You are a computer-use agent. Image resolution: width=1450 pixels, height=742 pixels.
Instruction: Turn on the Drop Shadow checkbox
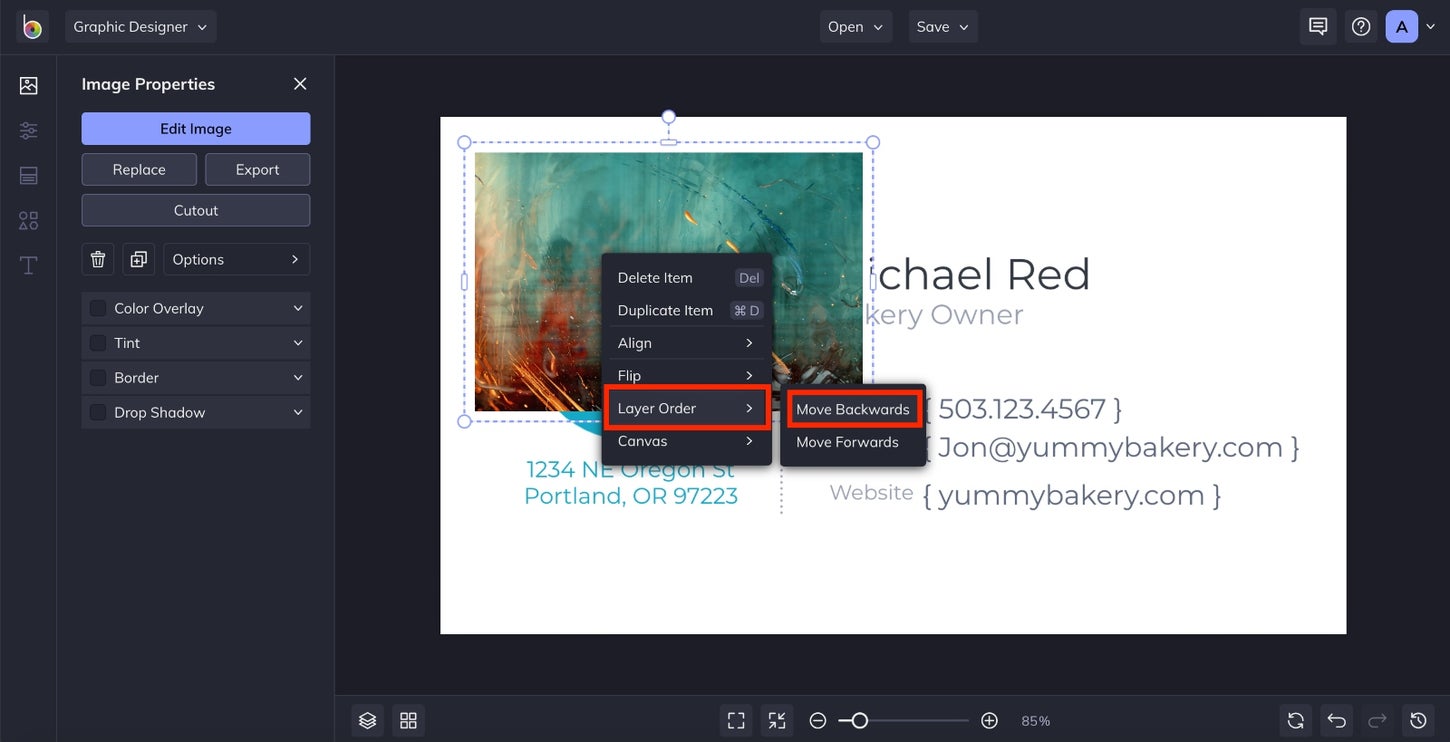97,412
